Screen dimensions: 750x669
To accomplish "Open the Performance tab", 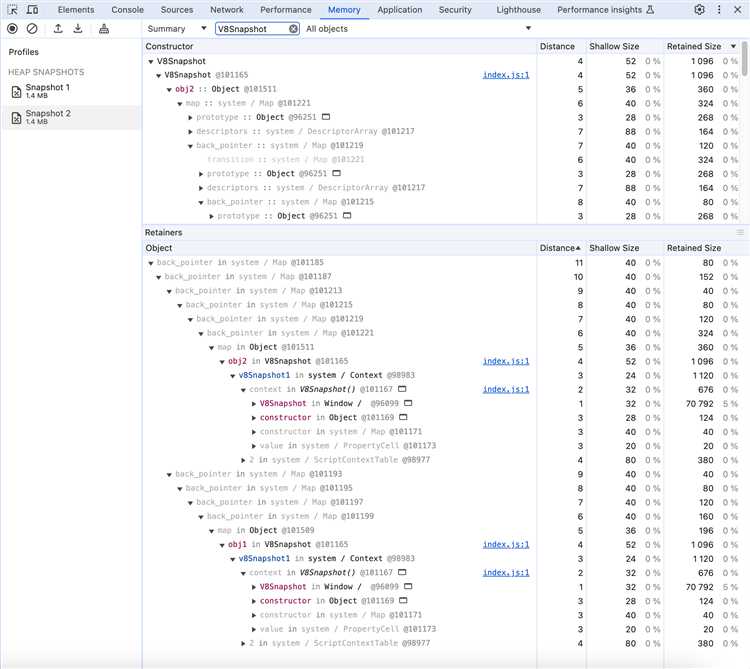I will click(x=286, y=10).
